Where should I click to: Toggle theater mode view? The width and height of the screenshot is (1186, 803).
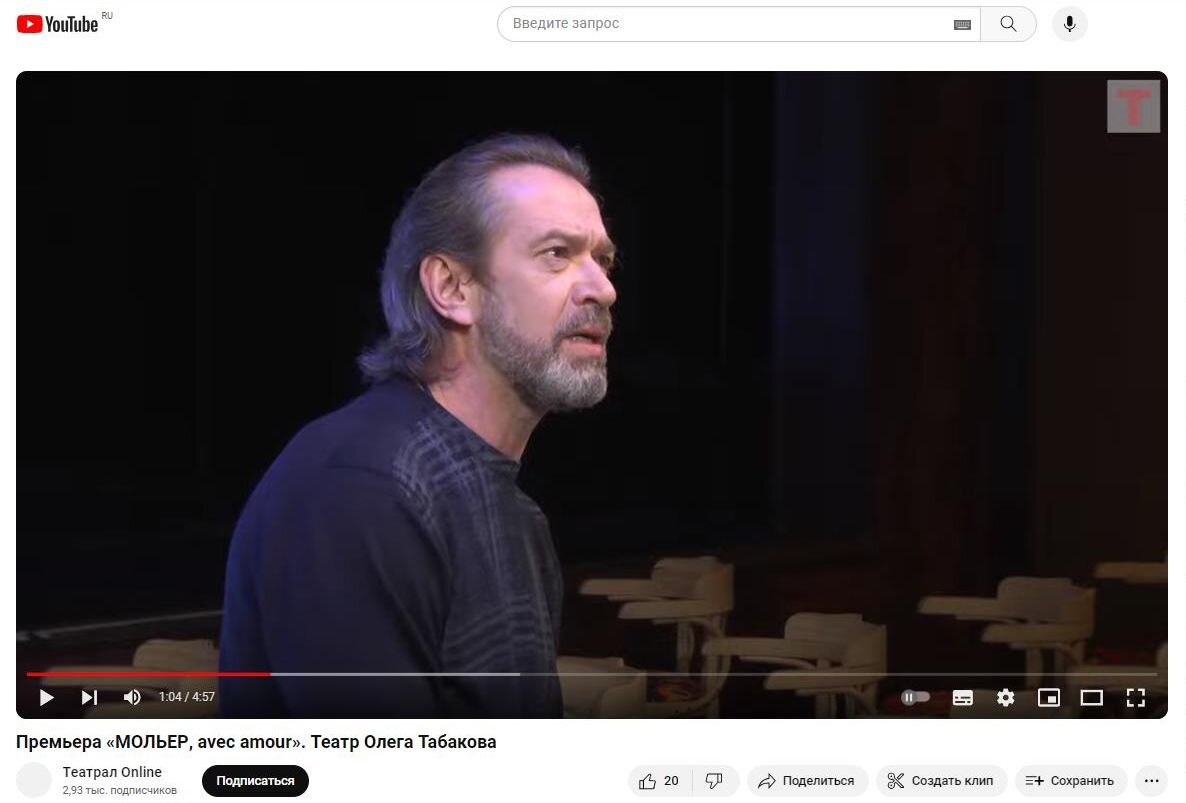pyautogui.click(x=1091, y=697)
